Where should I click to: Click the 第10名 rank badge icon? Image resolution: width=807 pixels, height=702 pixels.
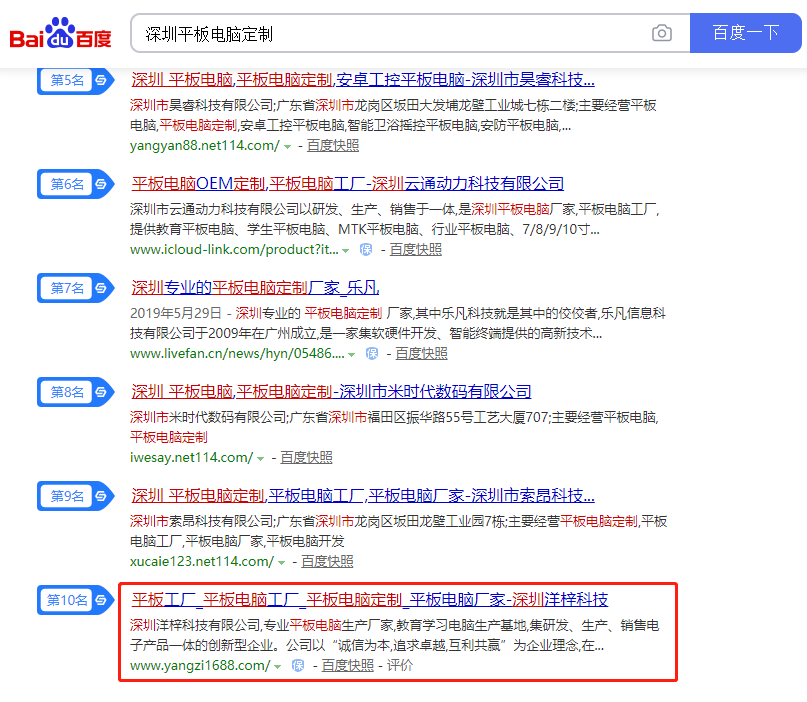[x=76, y=600]
